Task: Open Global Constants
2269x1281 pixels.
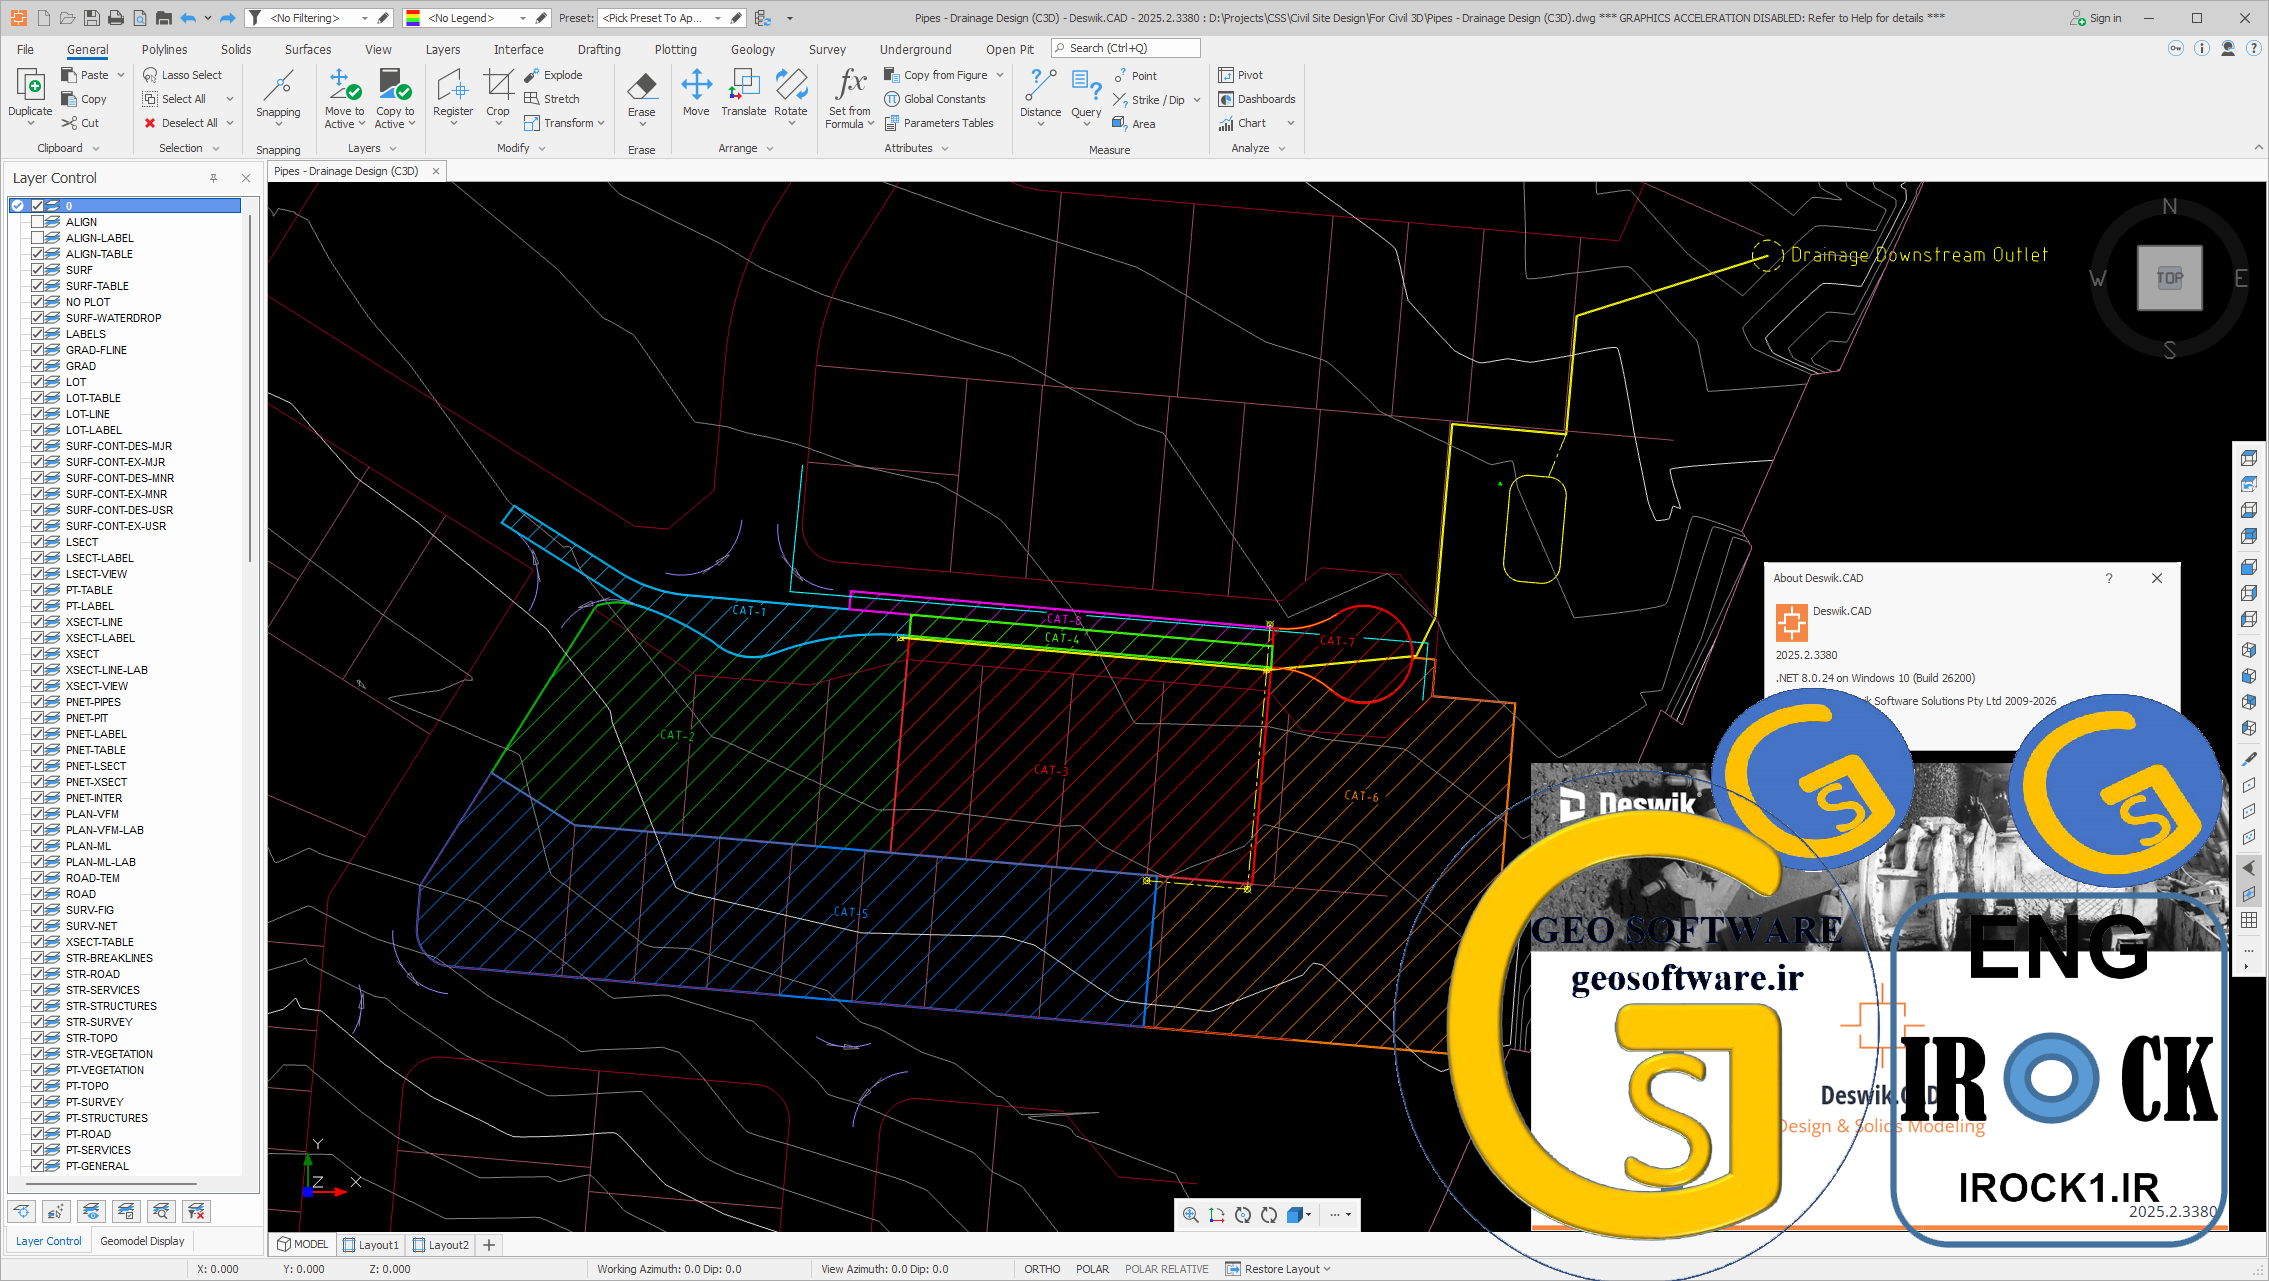Action: pyautogui.click(x=935, y=99)
